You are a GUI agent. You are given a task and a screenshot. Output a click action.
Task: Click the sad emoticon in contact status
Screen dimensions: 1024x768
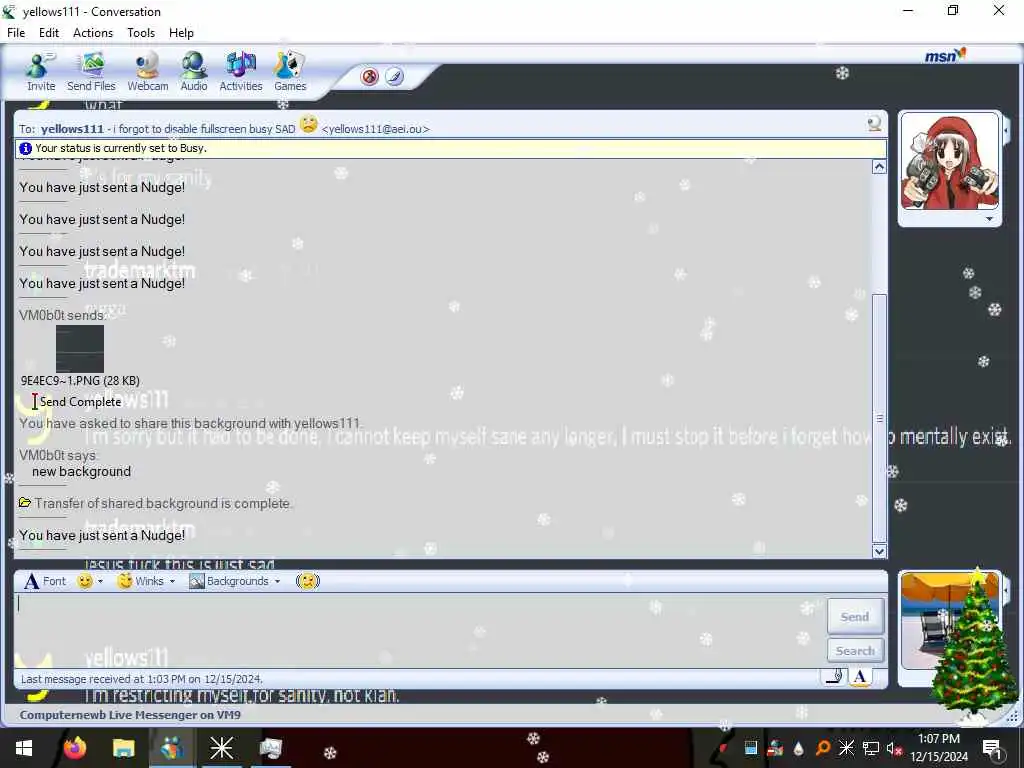tap(308, 123)
